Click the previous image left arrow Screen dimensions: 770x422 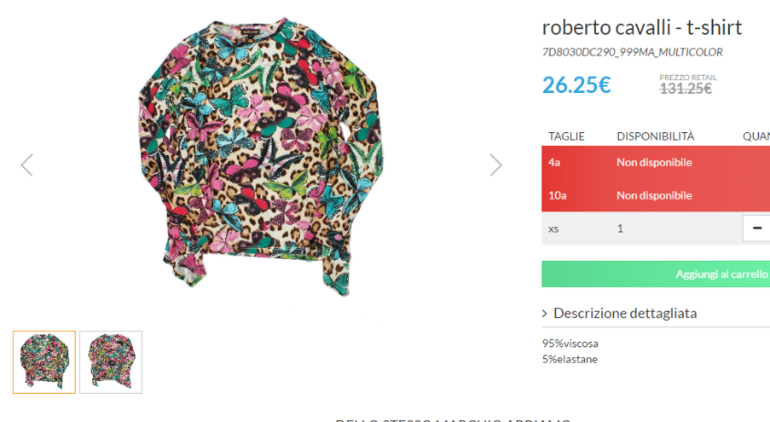click(27, 165)
